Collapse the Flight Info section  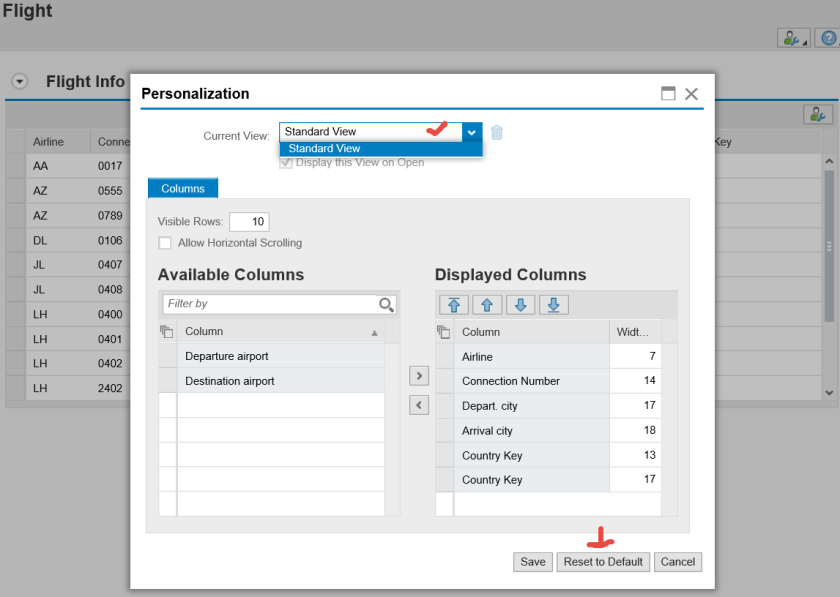[19, 82]
